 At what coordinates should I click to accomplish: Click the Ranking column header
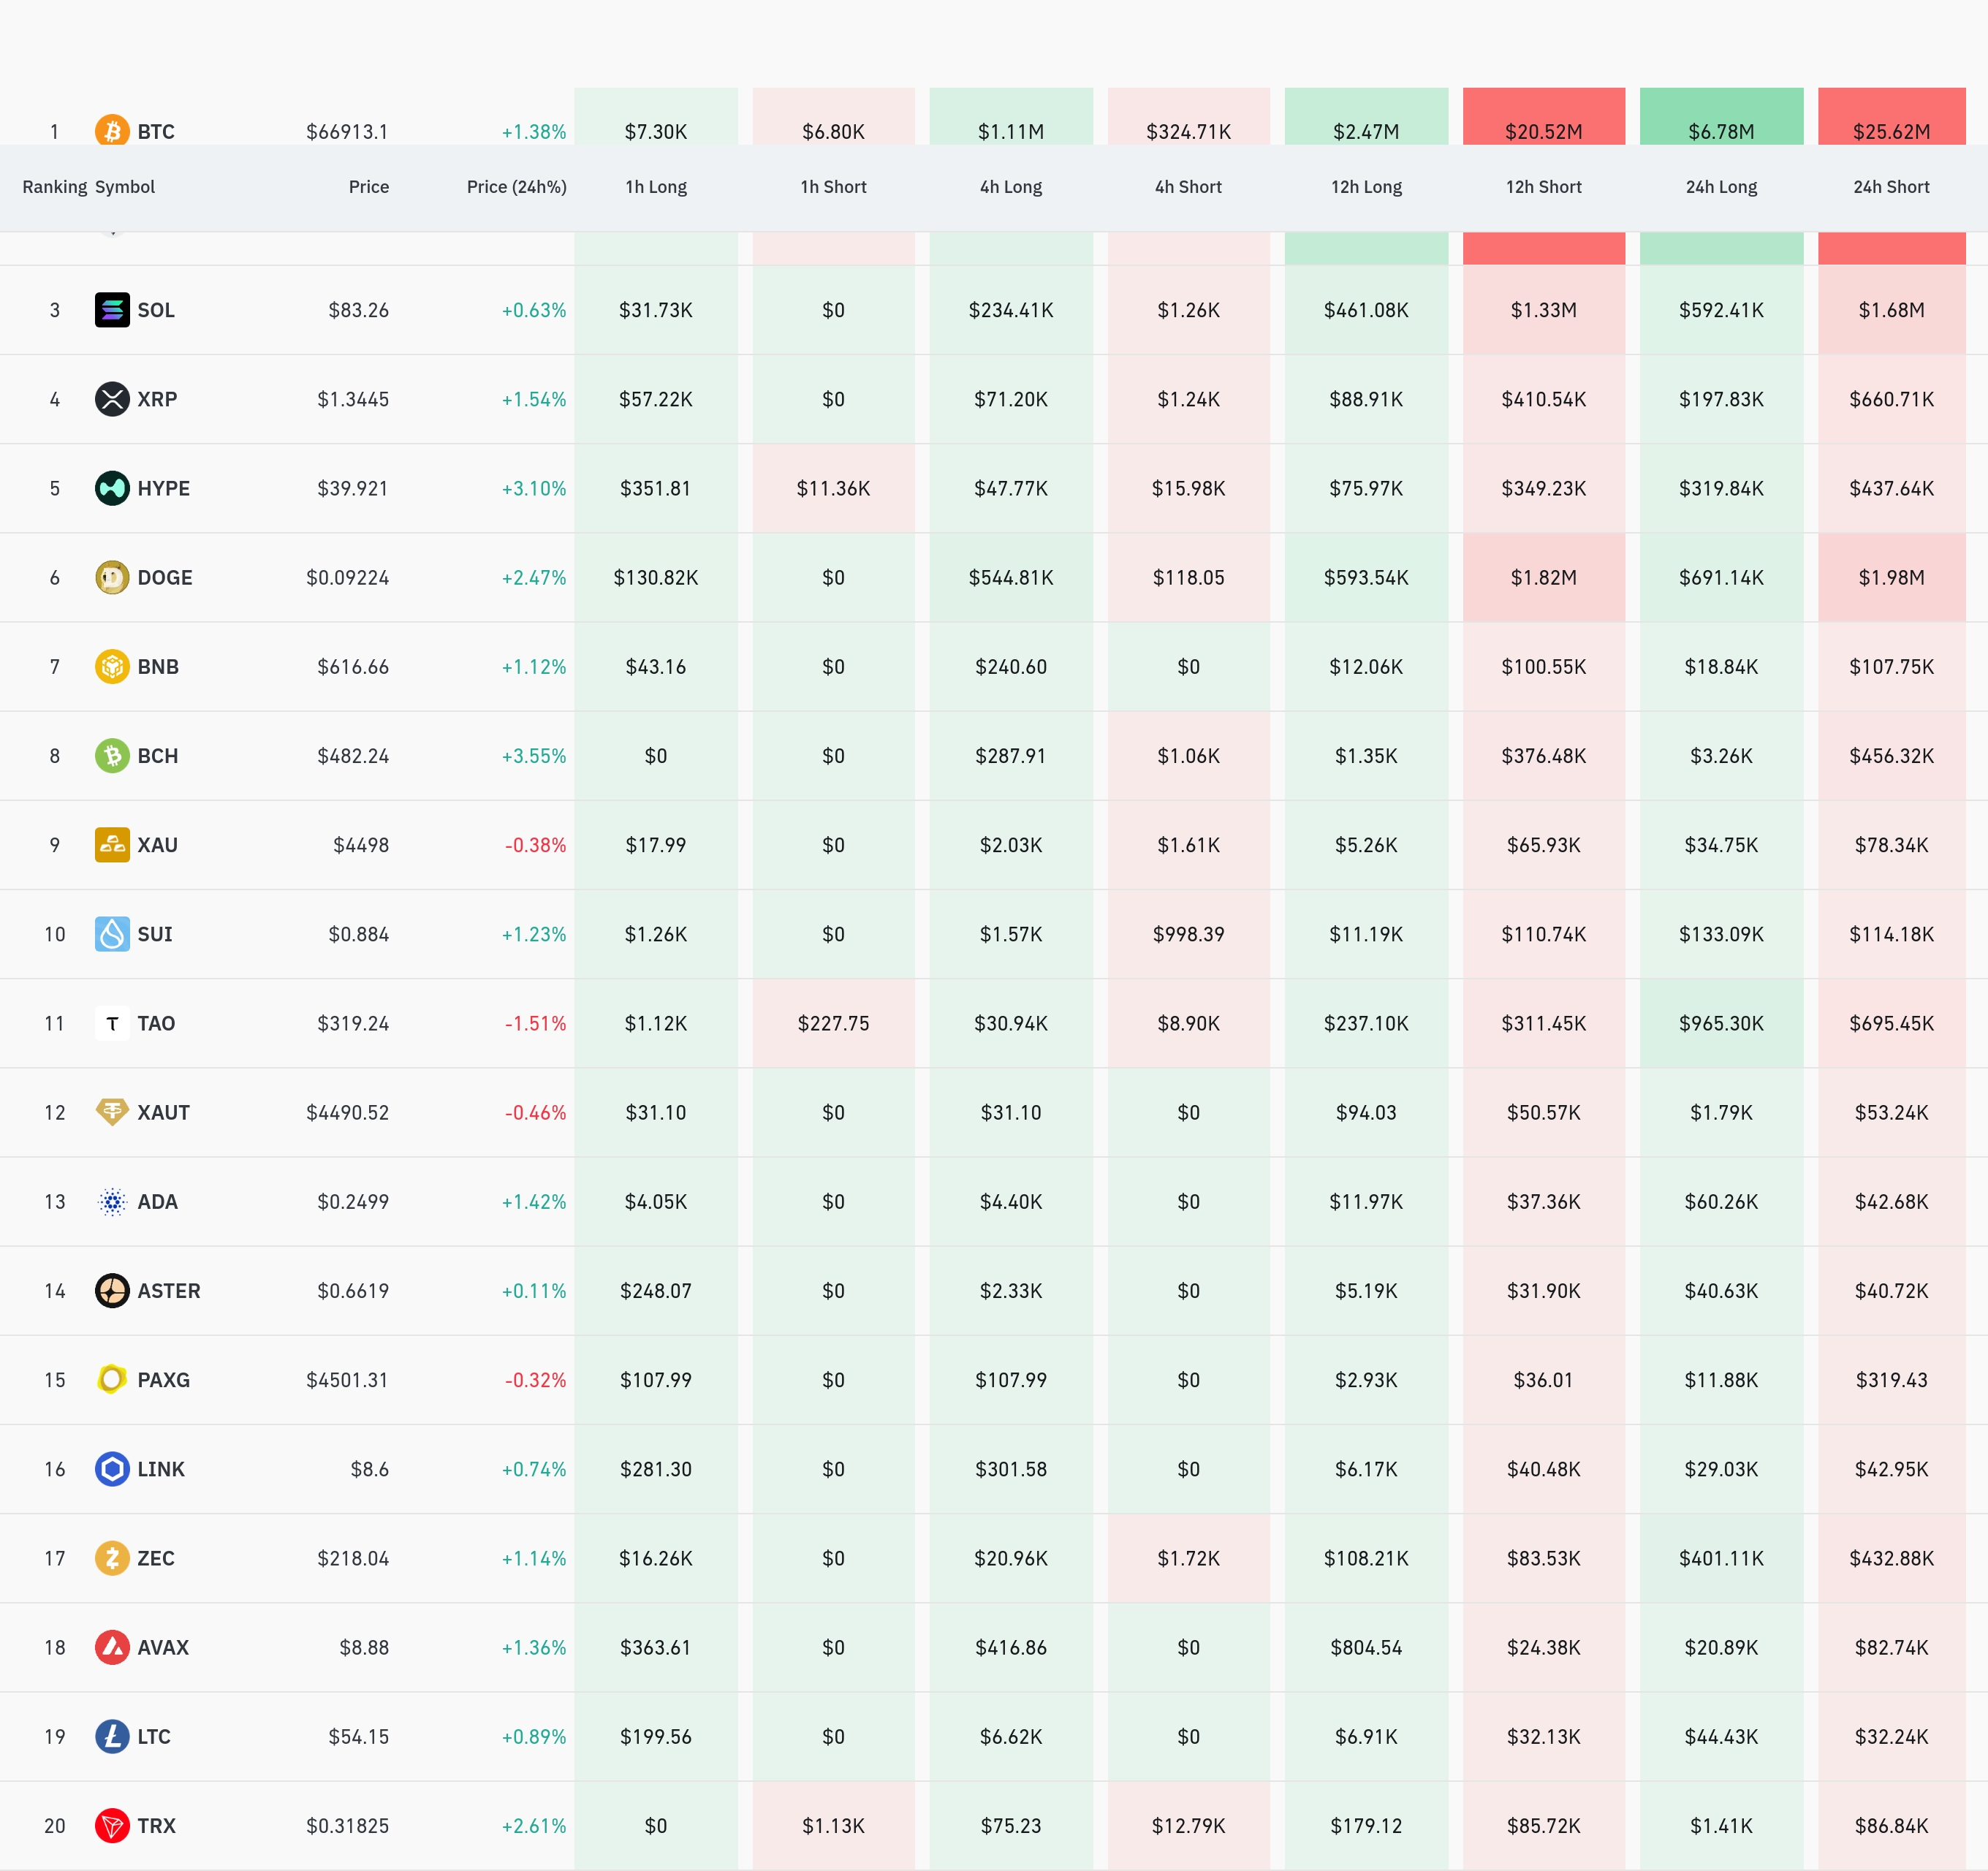[54, 187]
